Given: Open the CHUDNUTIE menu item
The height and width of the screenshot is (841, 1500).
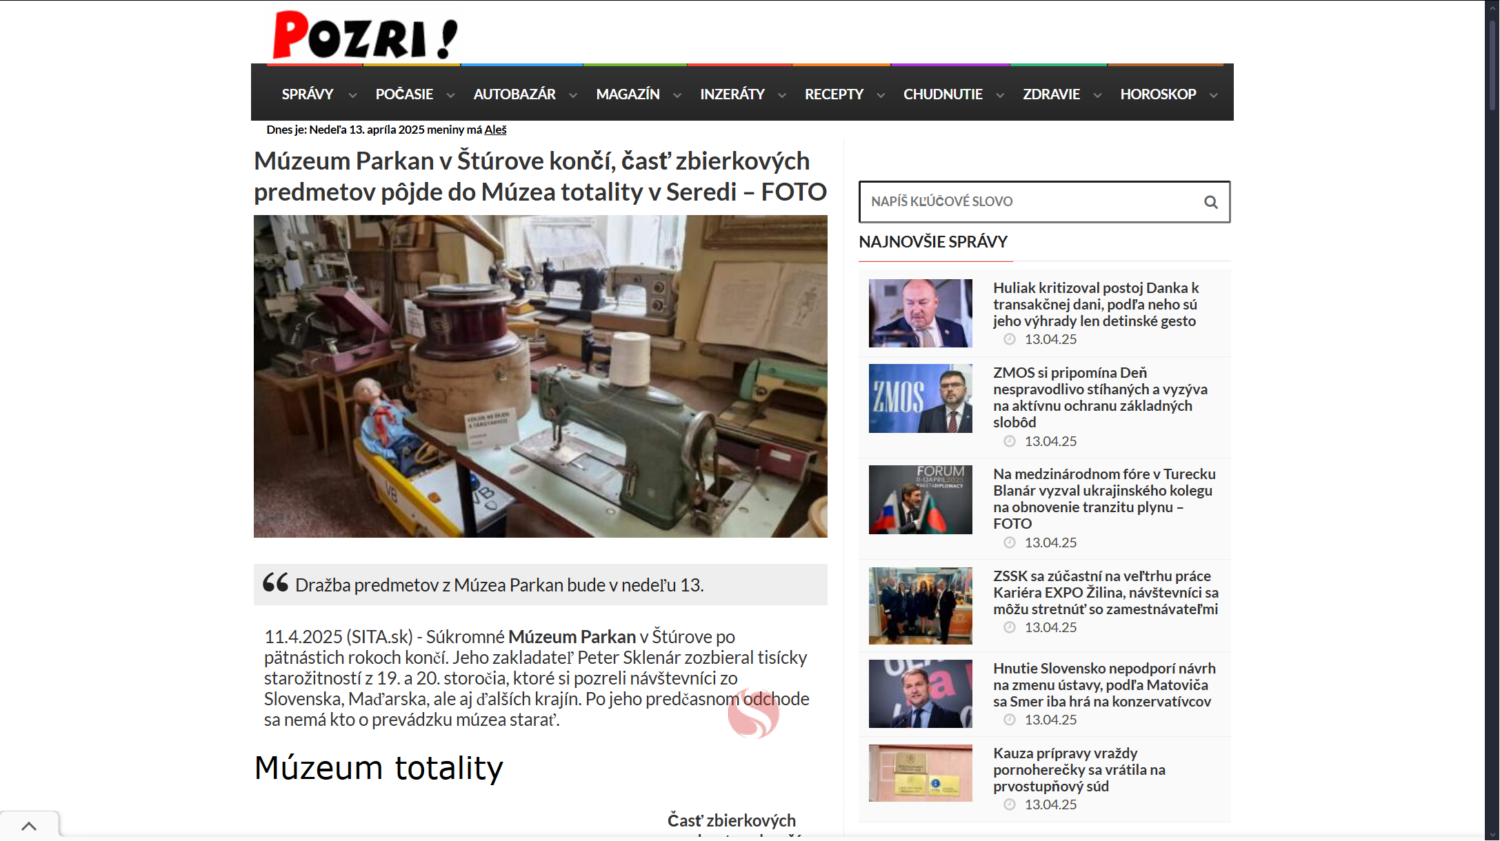Looking at the screenshot, I should 943,94.
